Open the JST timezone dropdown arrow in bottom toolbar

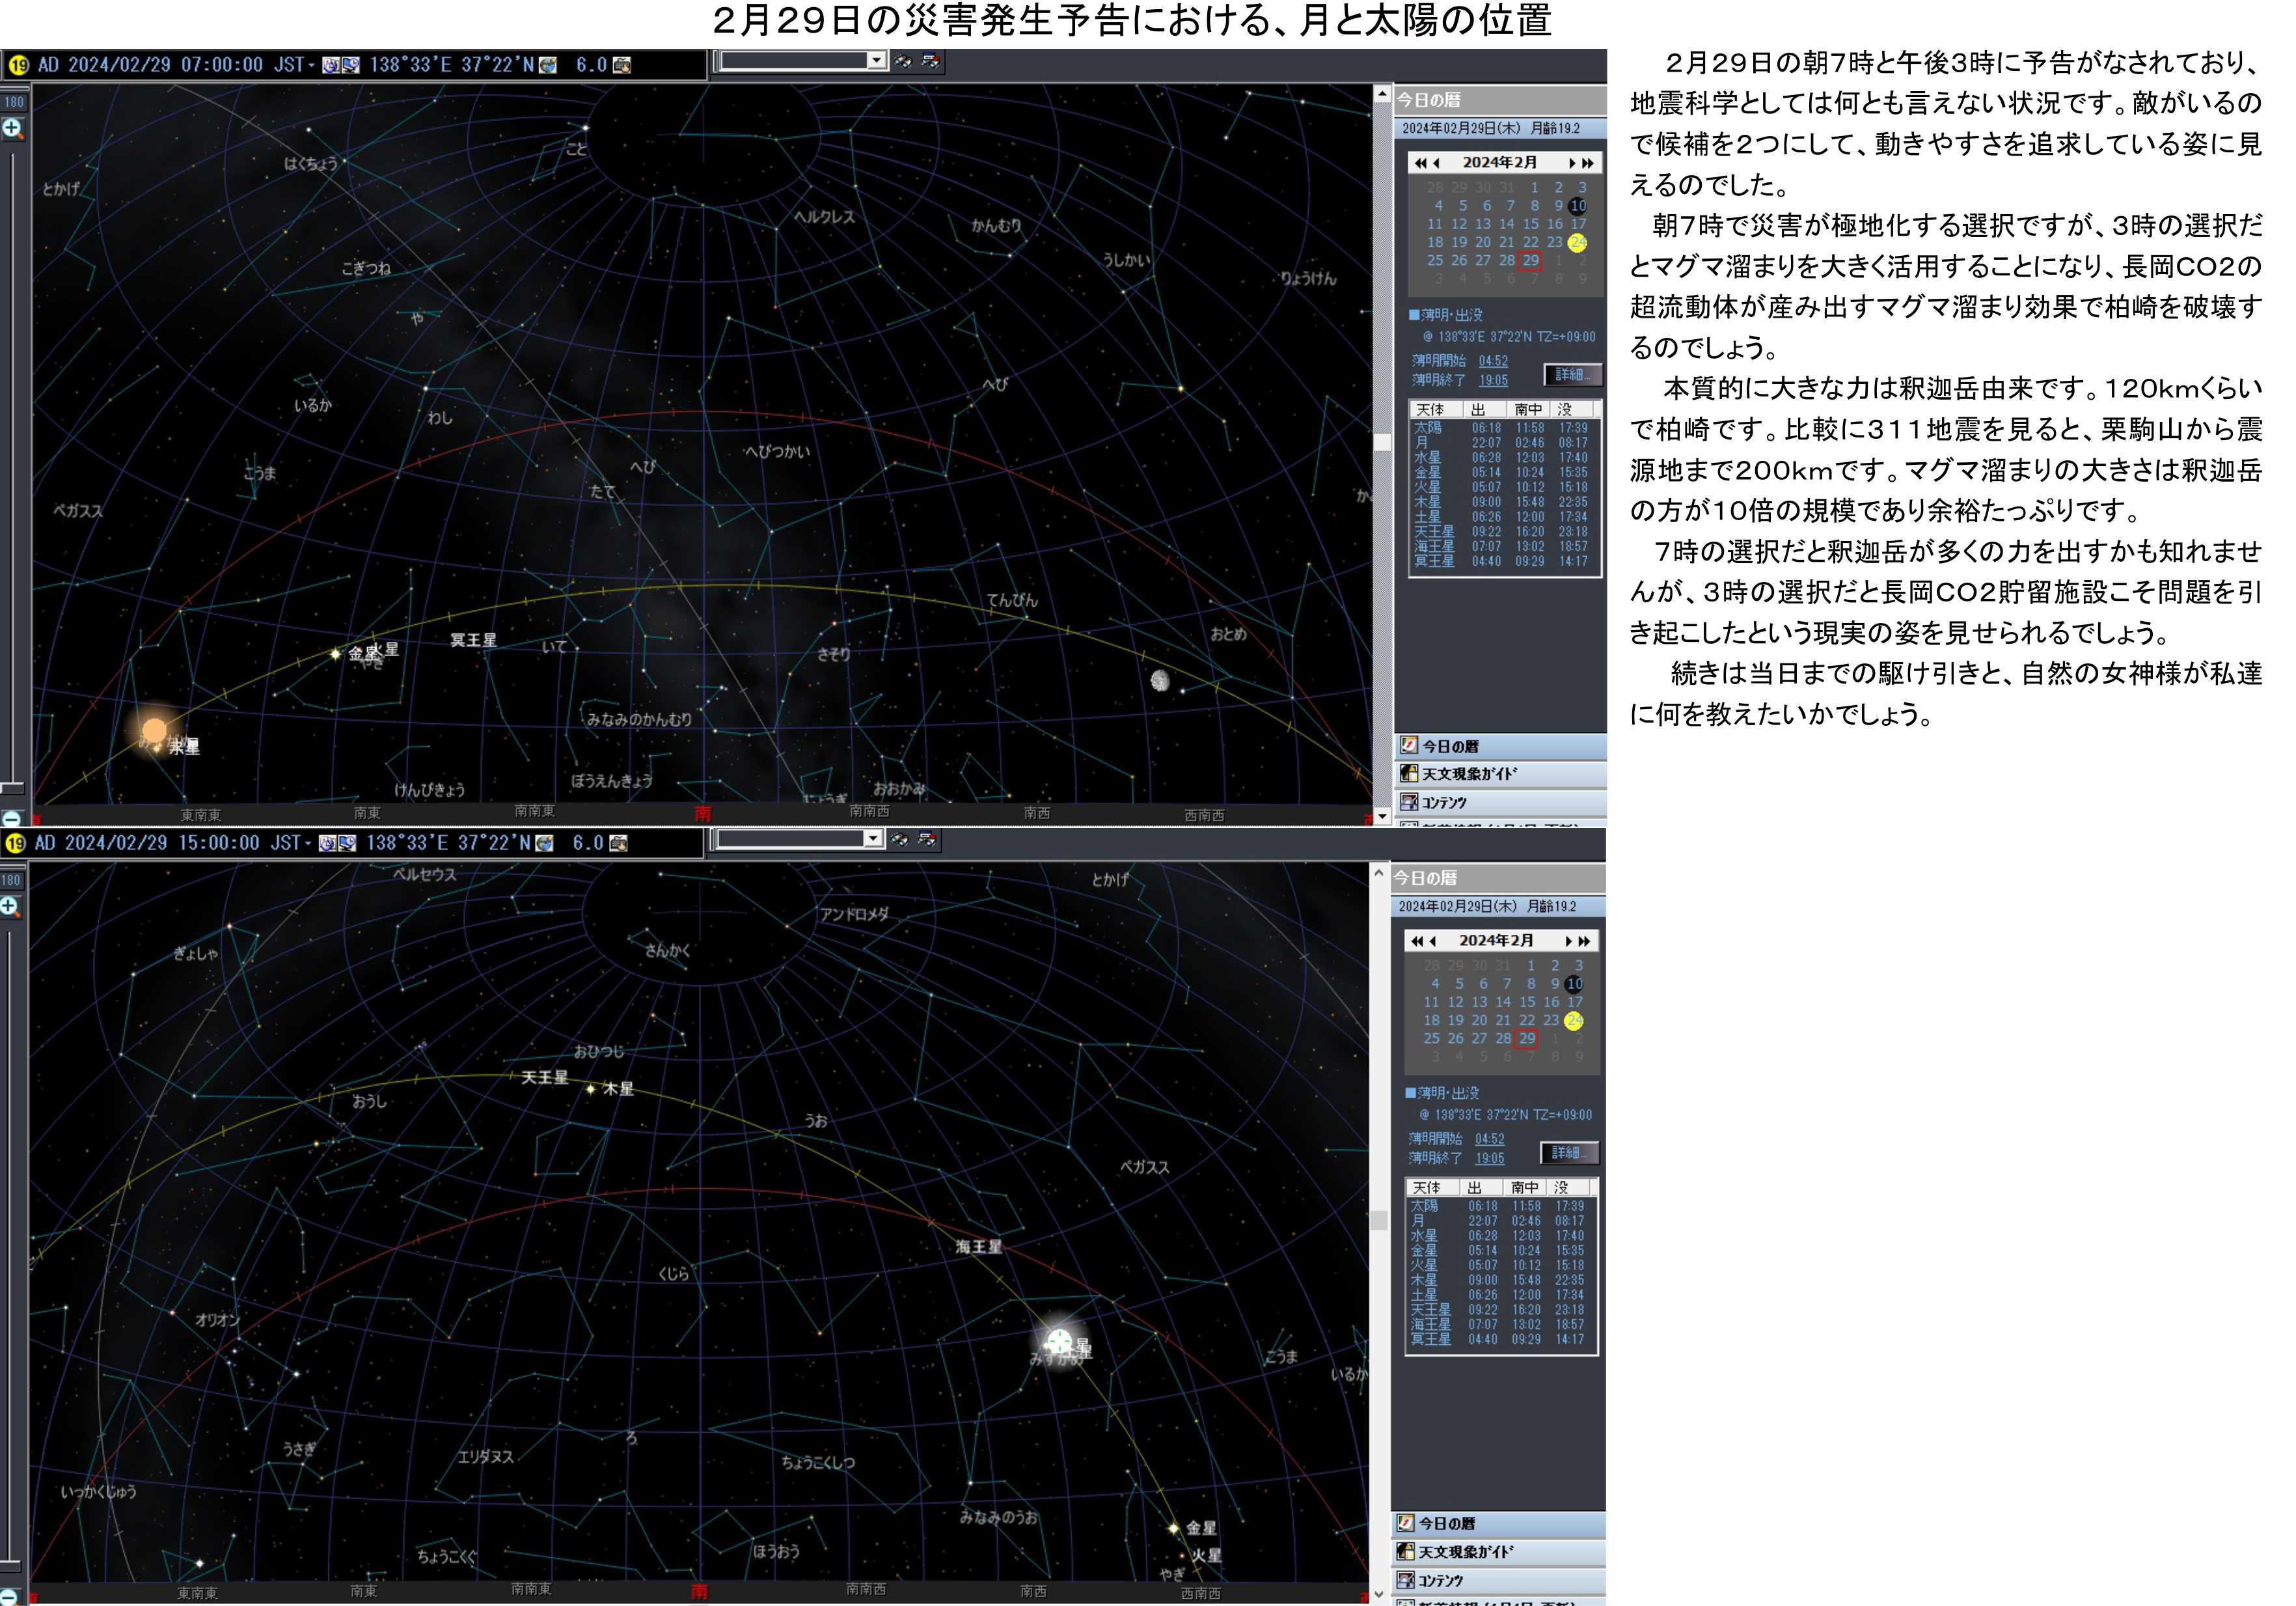click(x=308, y=844)
